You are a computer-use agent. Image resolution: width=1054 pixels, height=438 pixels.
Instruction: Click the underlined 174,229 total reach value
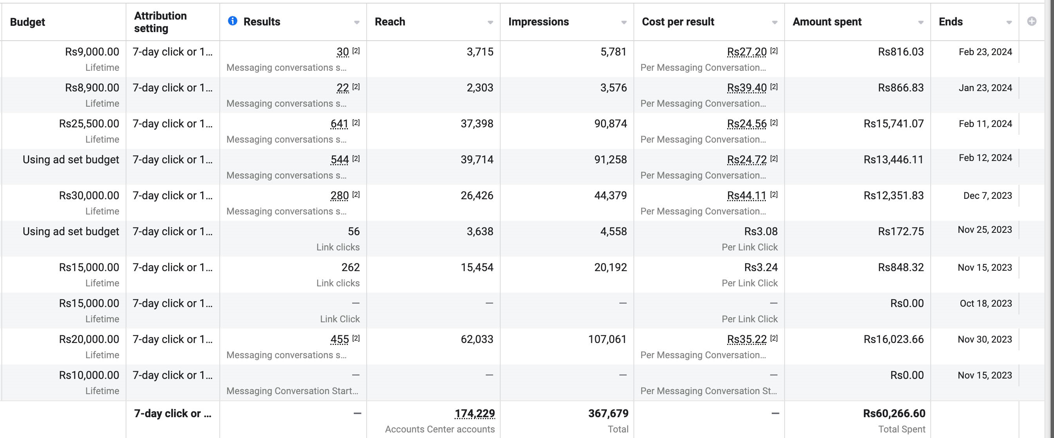tap(474, 413)
